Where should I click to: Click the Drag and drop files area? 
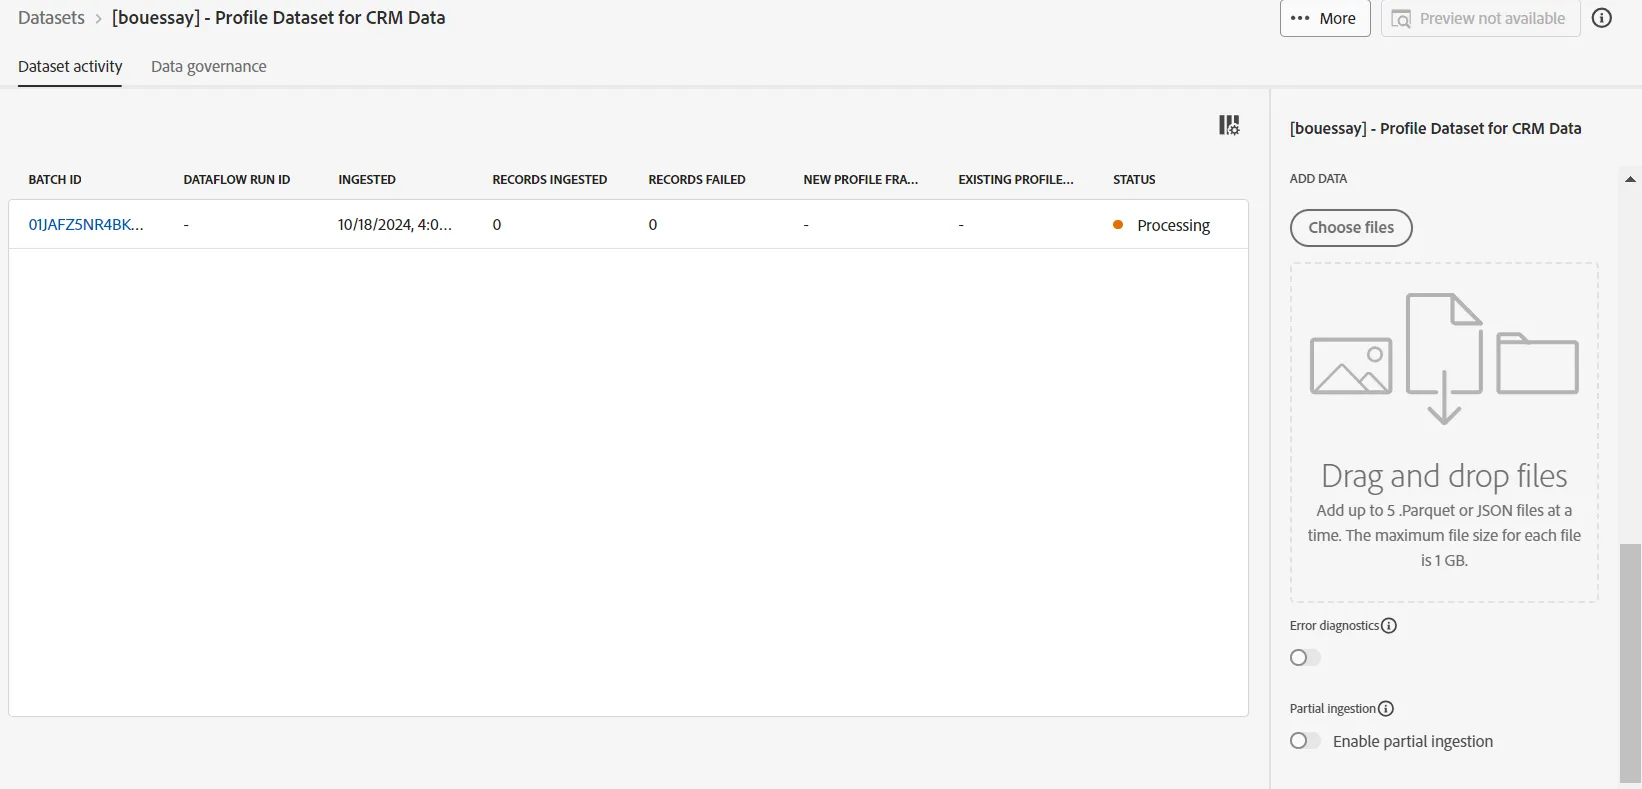point(1444,432)
